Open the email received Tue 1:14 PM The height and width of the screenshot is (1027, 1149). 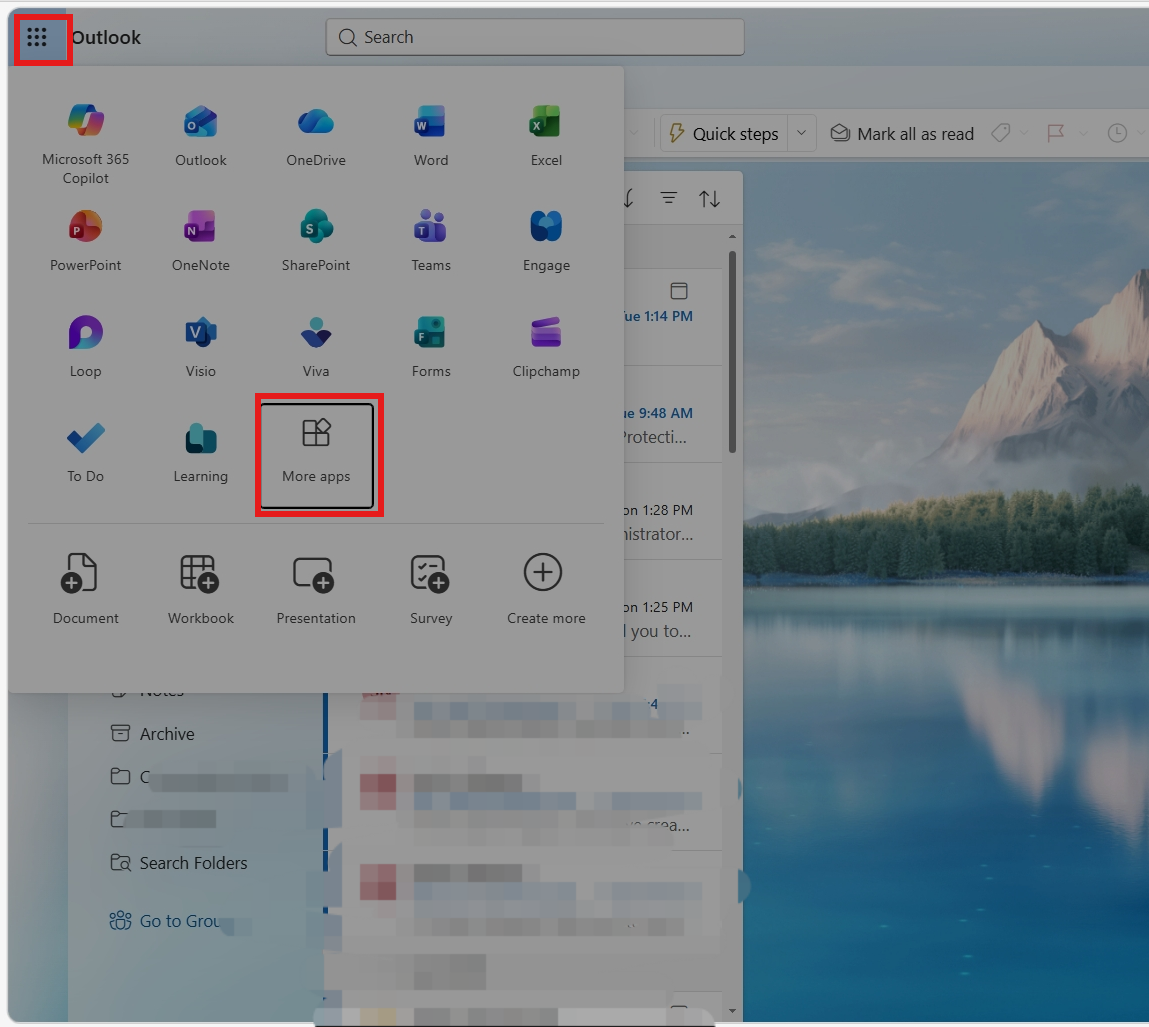673,316
